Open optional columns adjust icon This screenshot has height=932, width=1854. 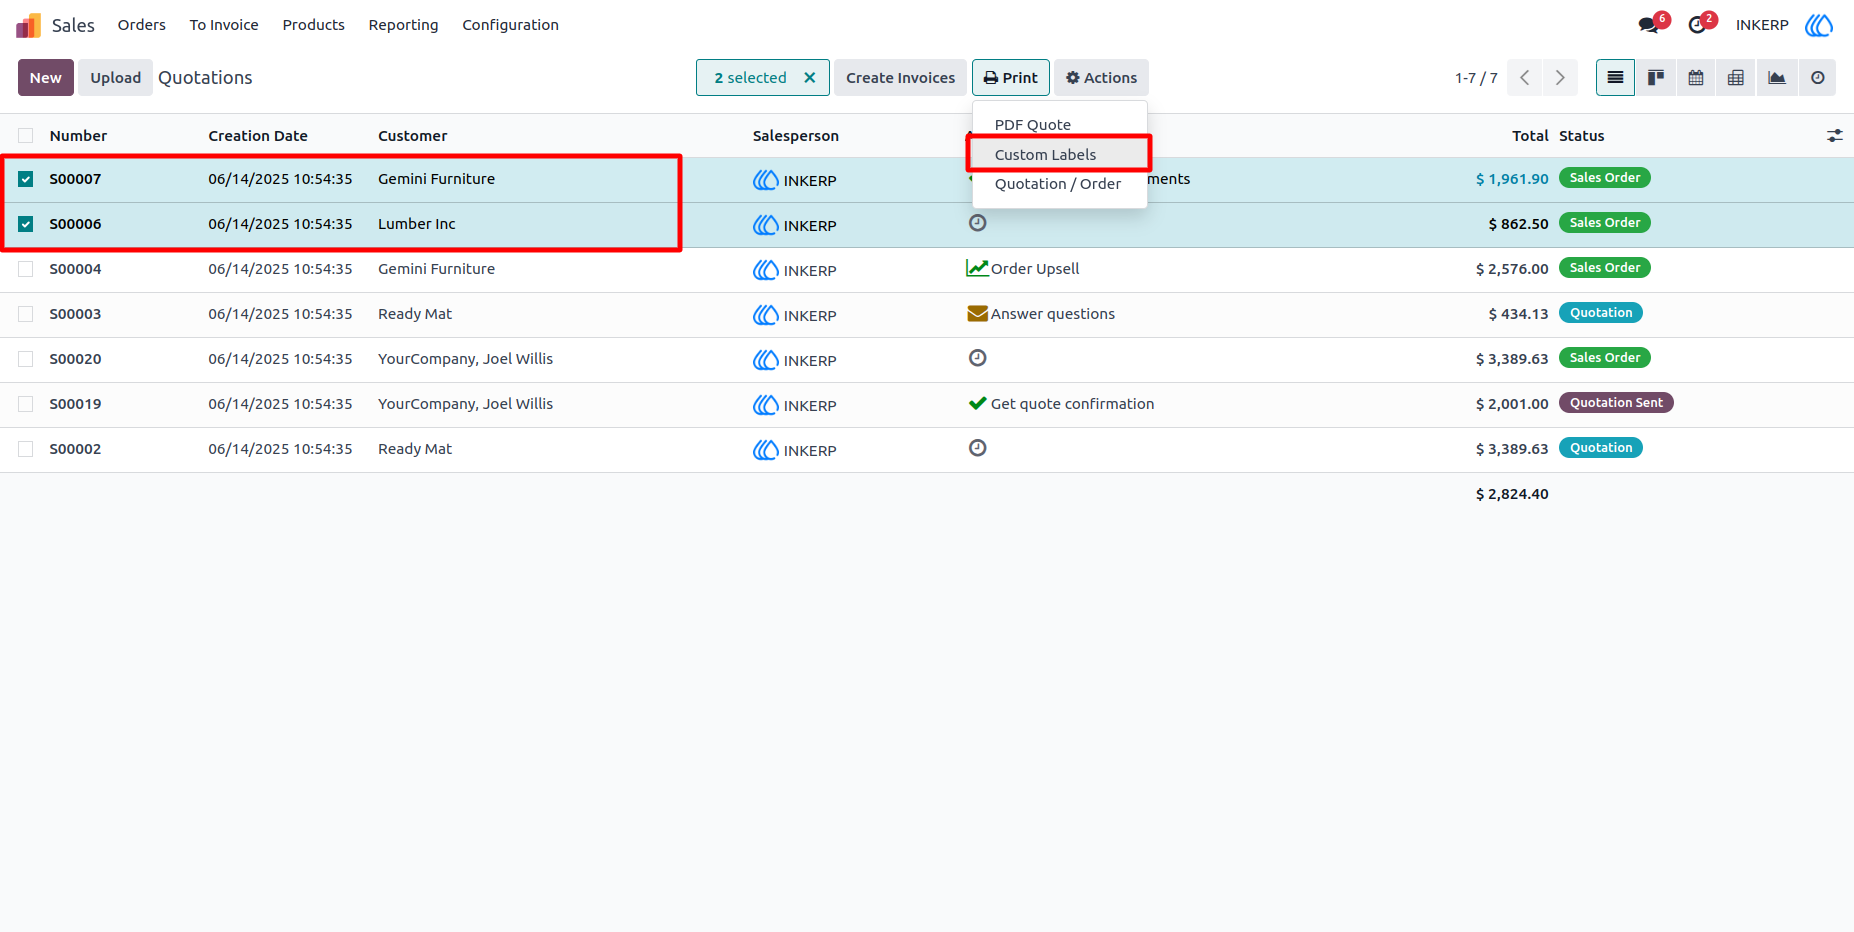pyautogui.click(x=1835, y=136)
